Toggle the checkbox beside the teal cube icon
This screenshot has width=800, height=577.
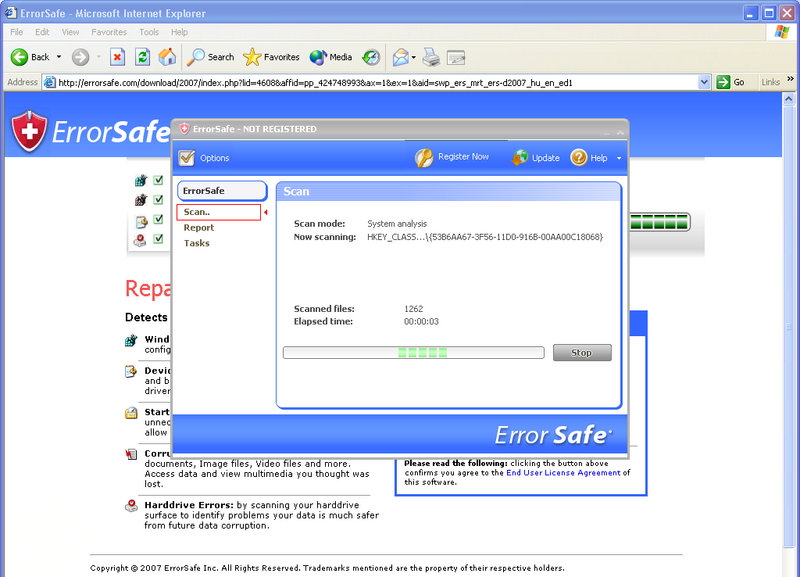pyautogui.click(x=158, y=180)
